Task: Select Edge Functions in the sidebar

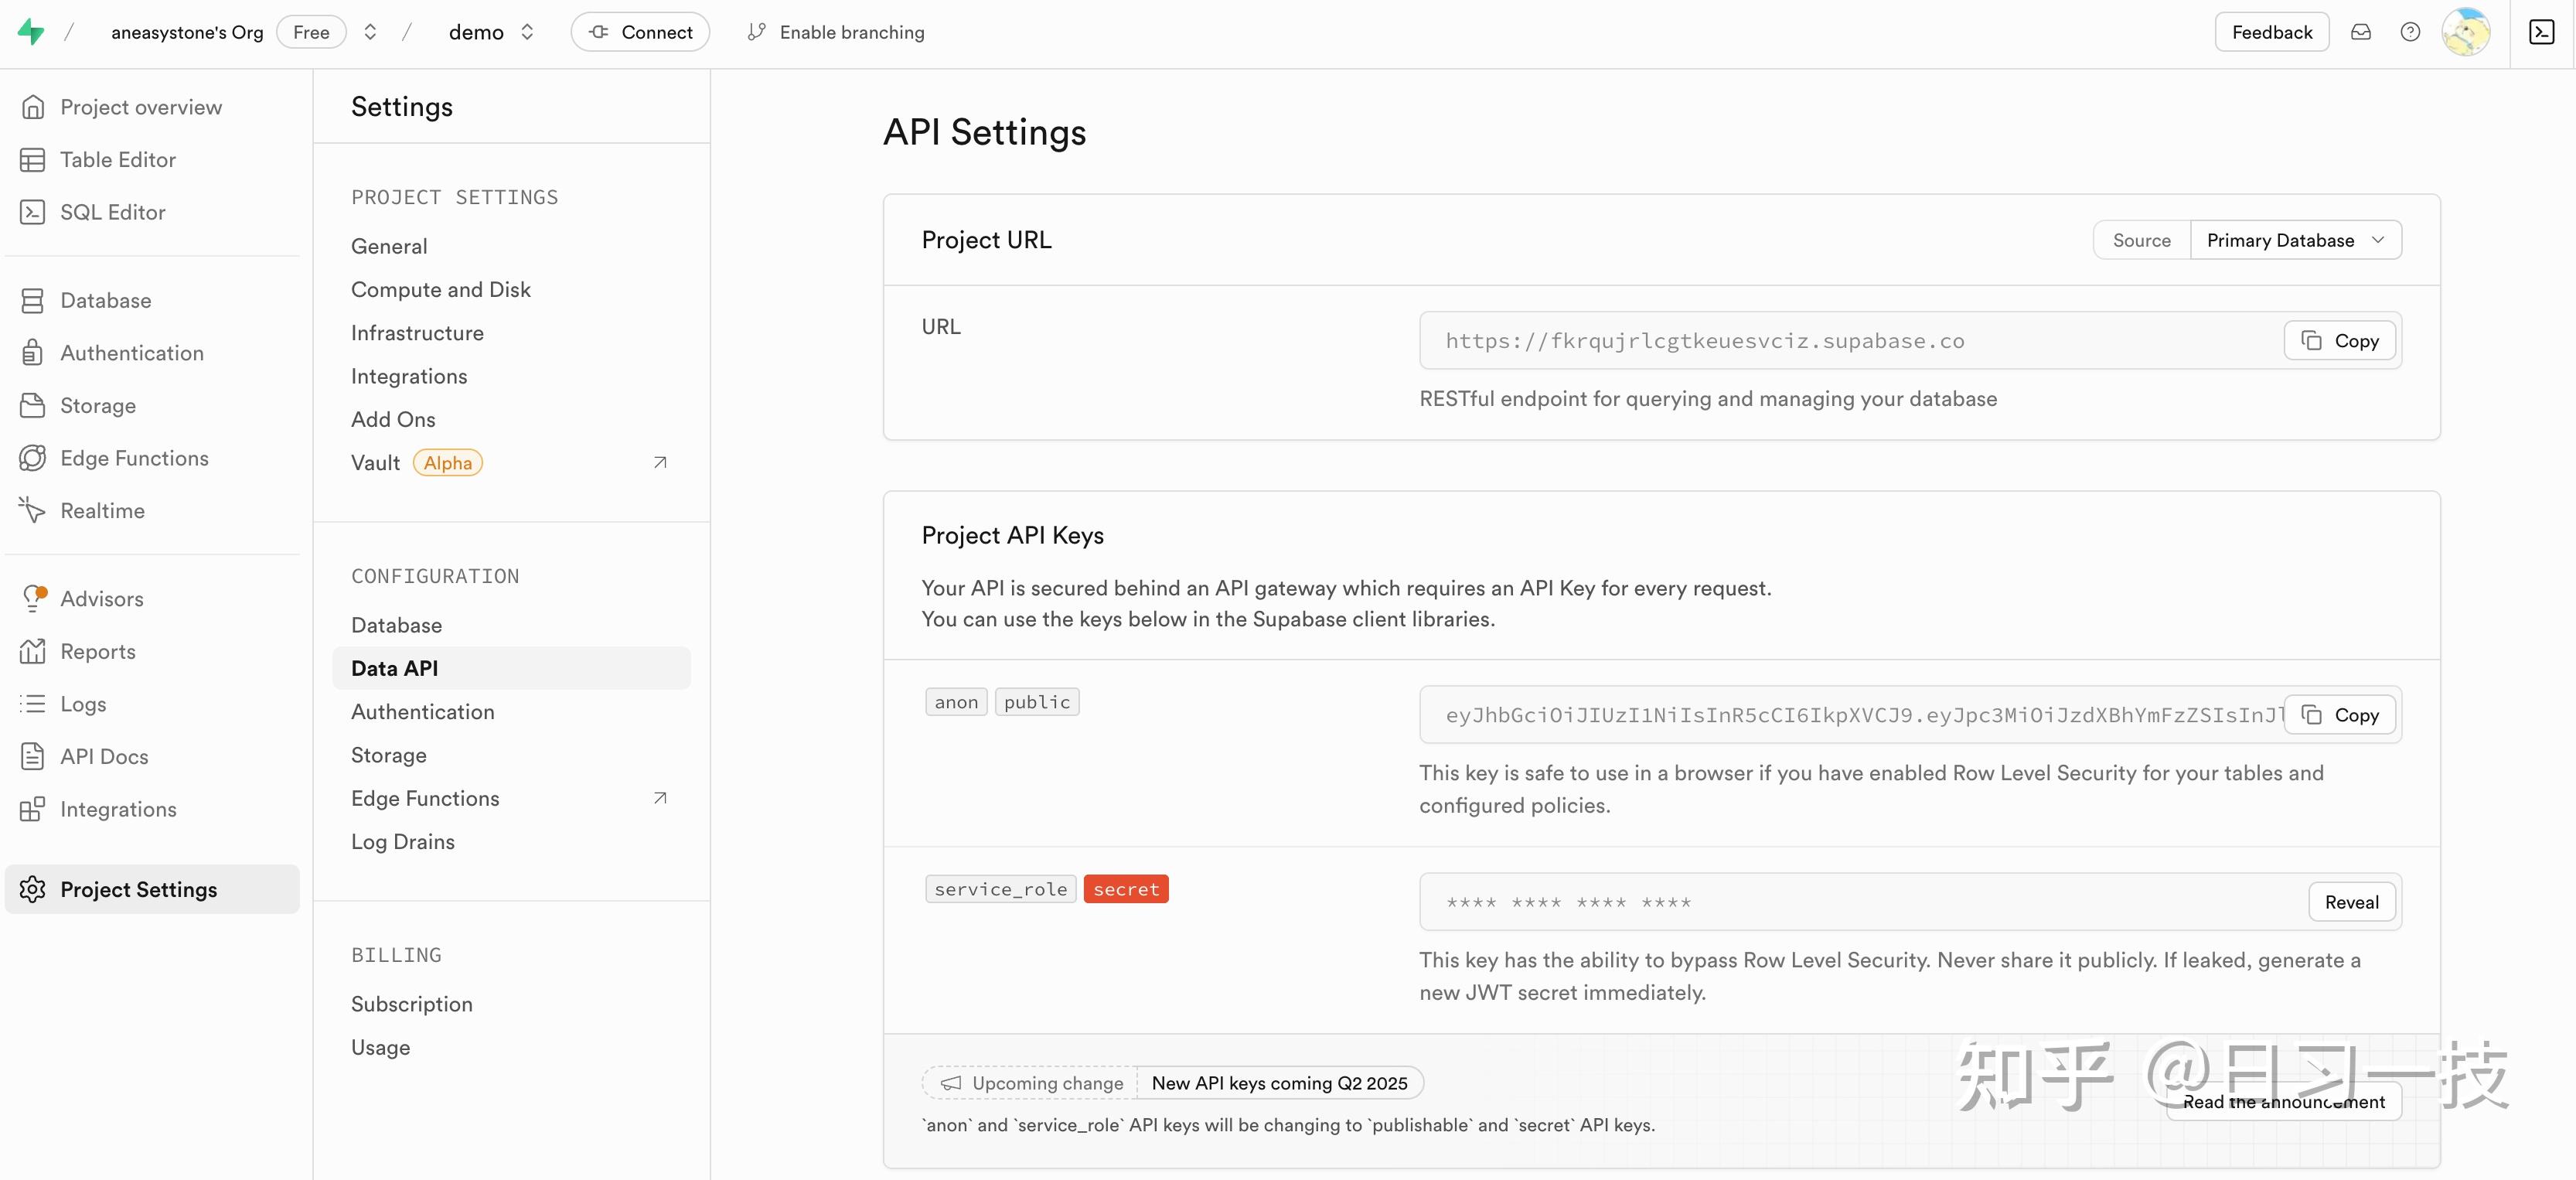Action: pyautogui.click(x=132, y=458)
